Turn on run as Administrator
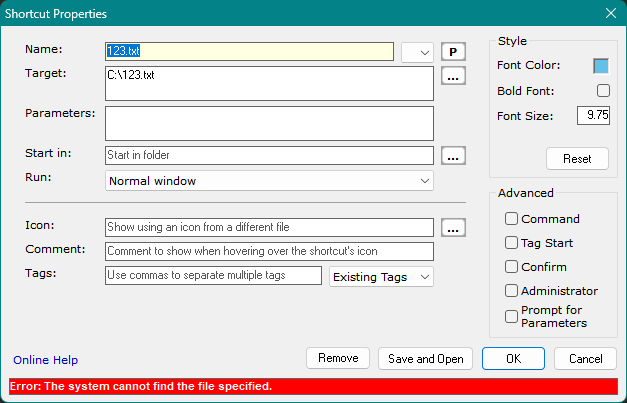This screenshot has width=627, height=403. pyautogui.click(x=512, y=291)
